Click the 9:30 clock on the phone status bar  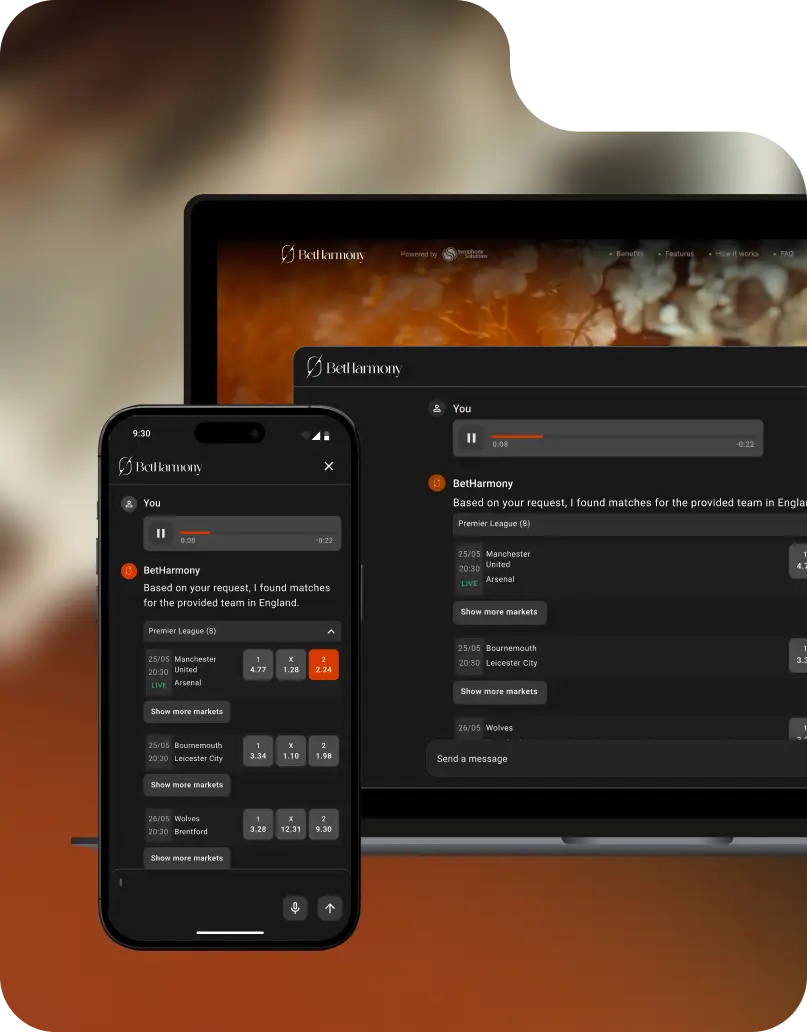pyautogui.click(x=142, y=433)
